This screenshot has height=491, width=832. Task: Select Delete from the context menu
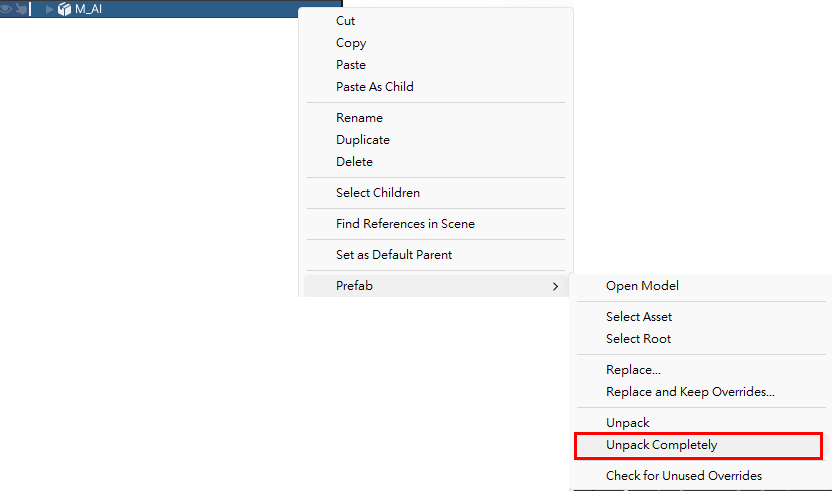tap(354, 161)
